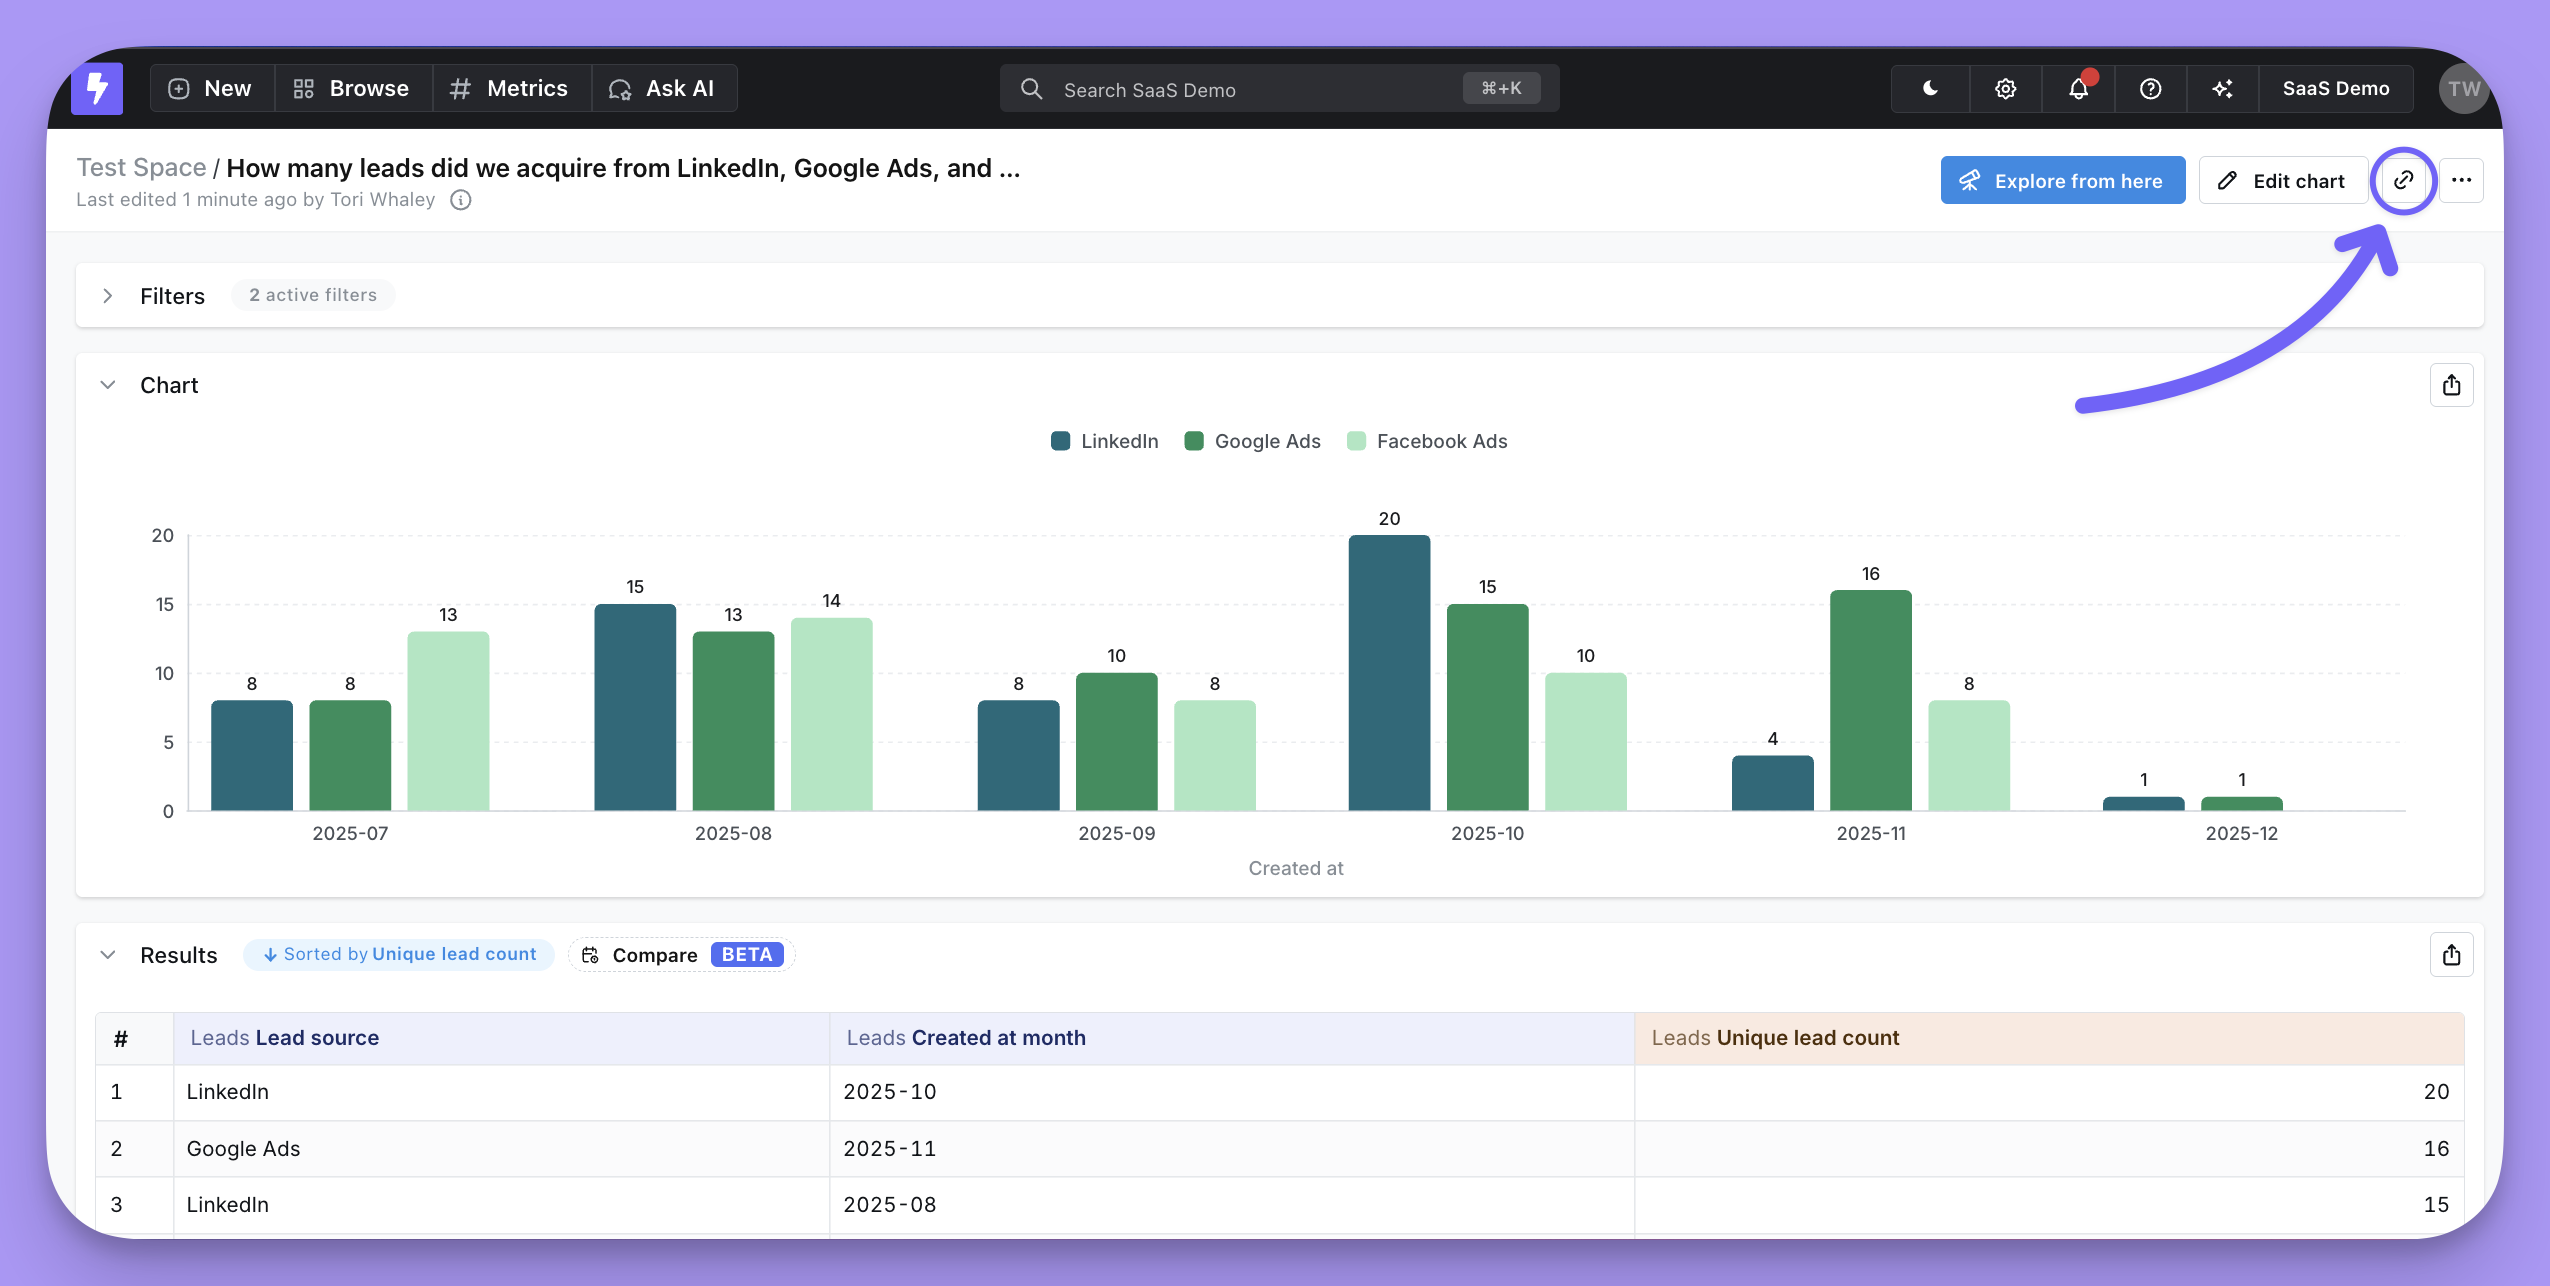
Task: Collapse the Results section
Action: coord(108,955)
